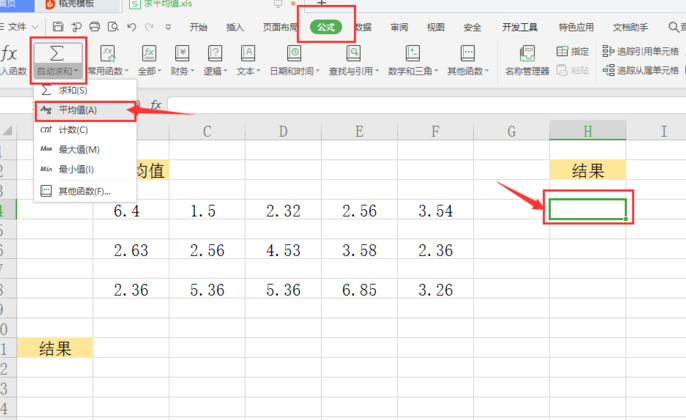Click cell containing 3.54
This screenshot has height=420, width=686.
[x=435, y=209]
